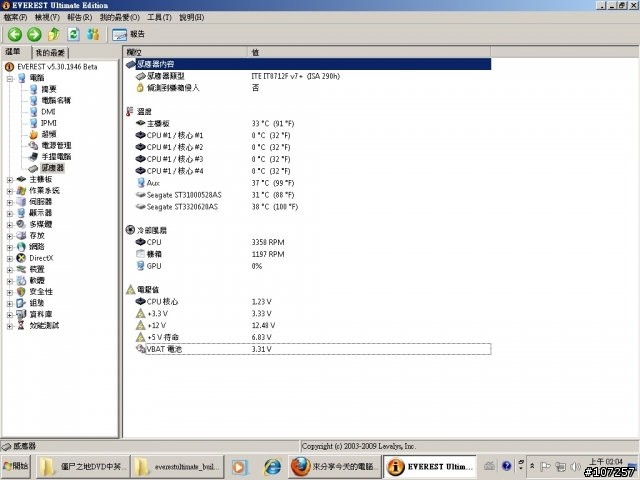
Task: Click the laptop icon tree item
Action: tap(33, 157)
